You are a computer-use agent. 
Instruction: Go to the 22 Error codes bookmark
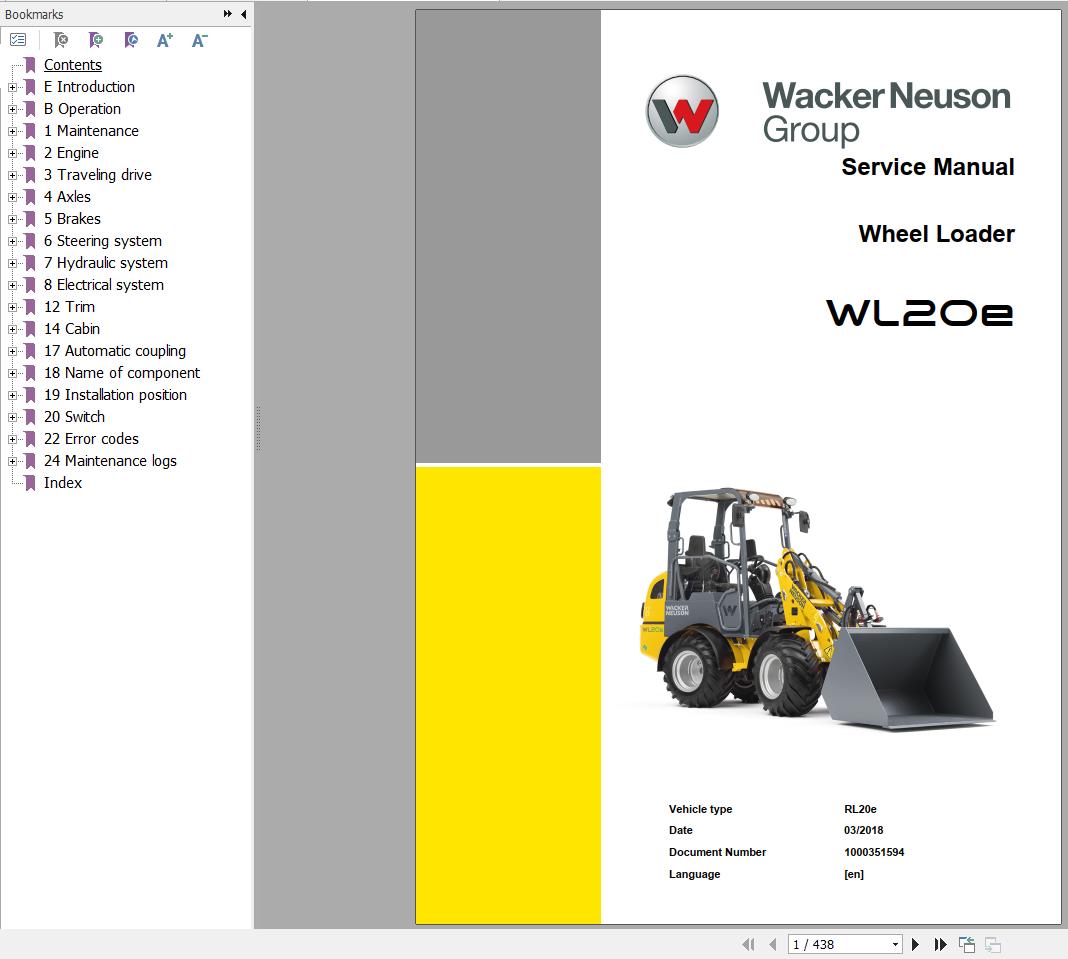(x=91, y=439)
